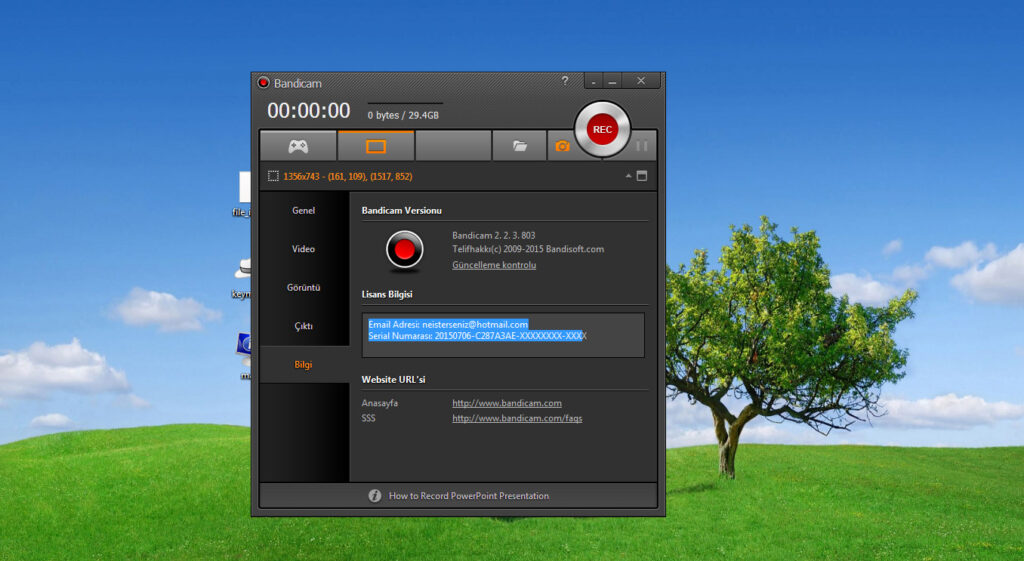Take a screenshot with the camera icon
Image resolution: width=1024 pixels, height=561 pixels.
click(562, 146)
